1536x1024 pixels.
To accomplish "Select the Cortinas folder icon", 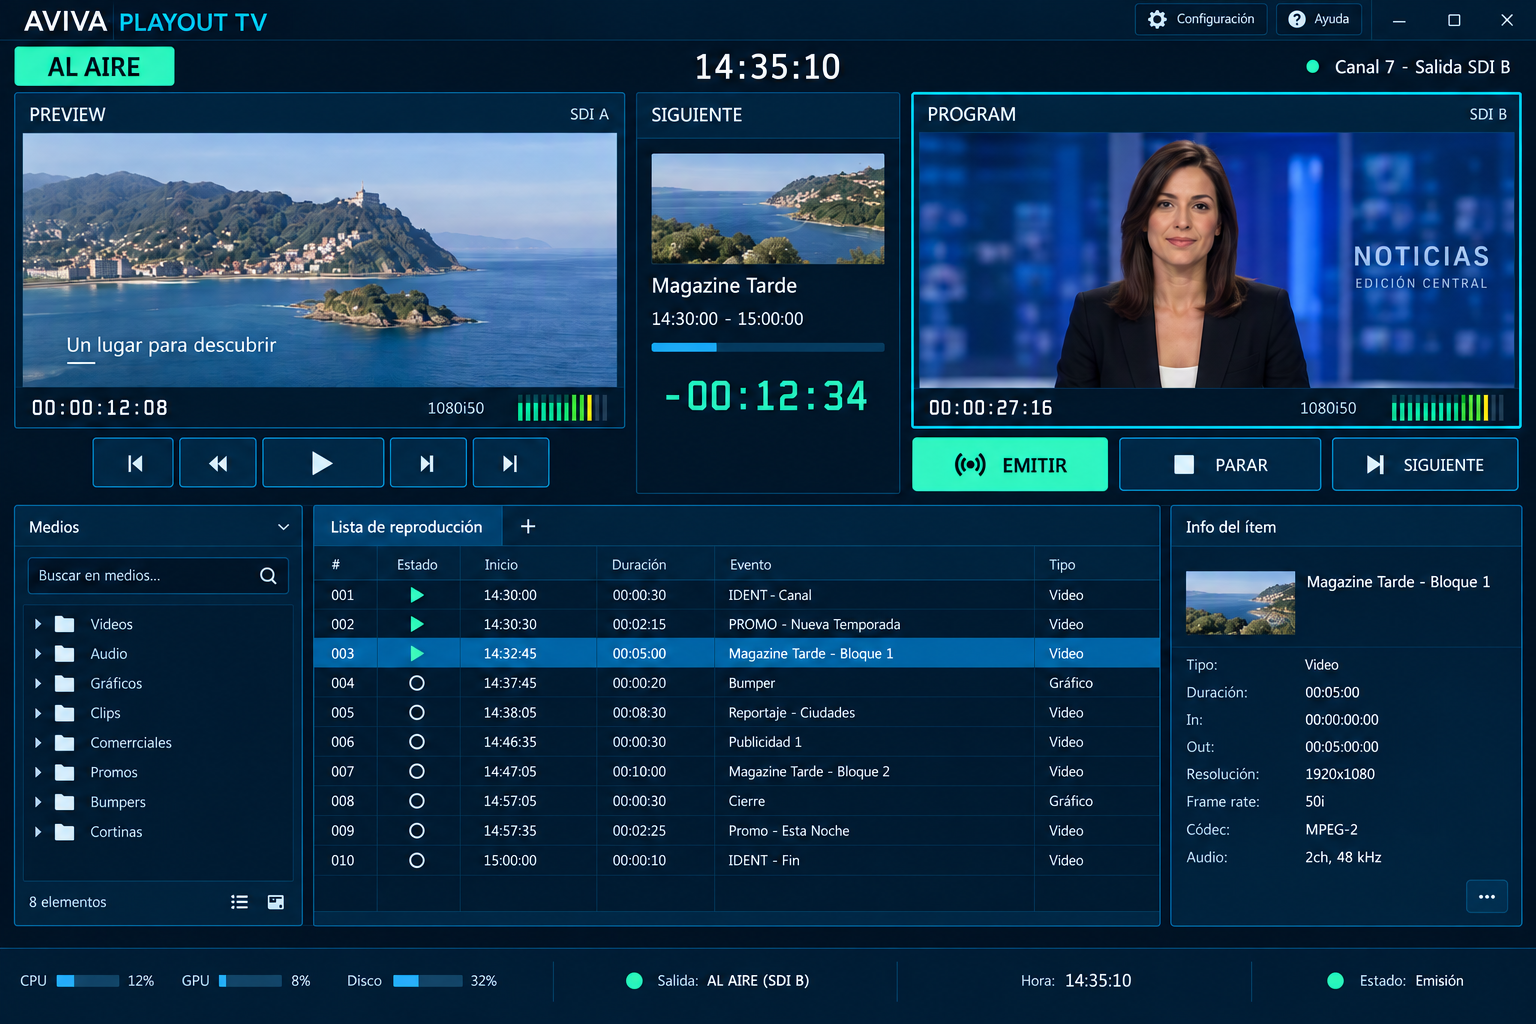I will pos(65,832).
